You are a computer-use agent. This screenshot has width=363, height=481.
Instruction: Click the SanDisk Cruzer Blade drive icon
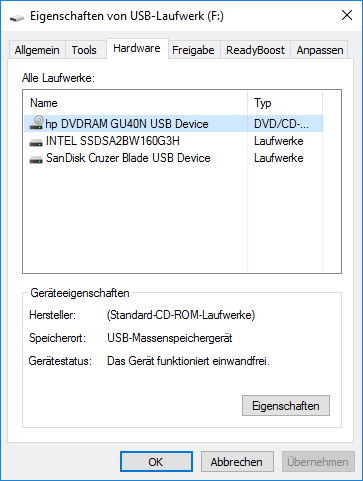coord(36,159)
